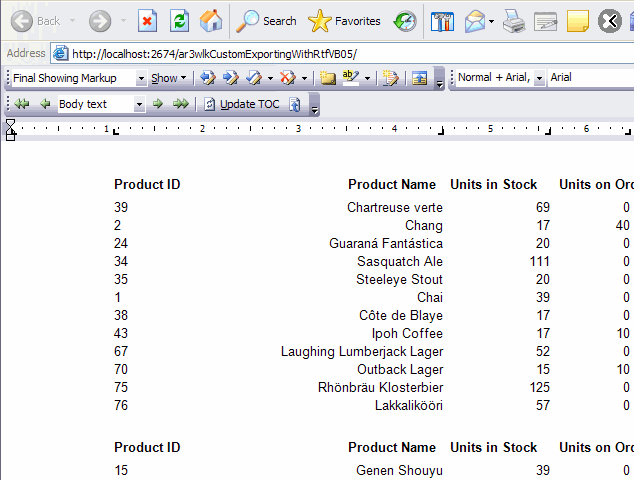Go to the browser Home page

point(211,21)
